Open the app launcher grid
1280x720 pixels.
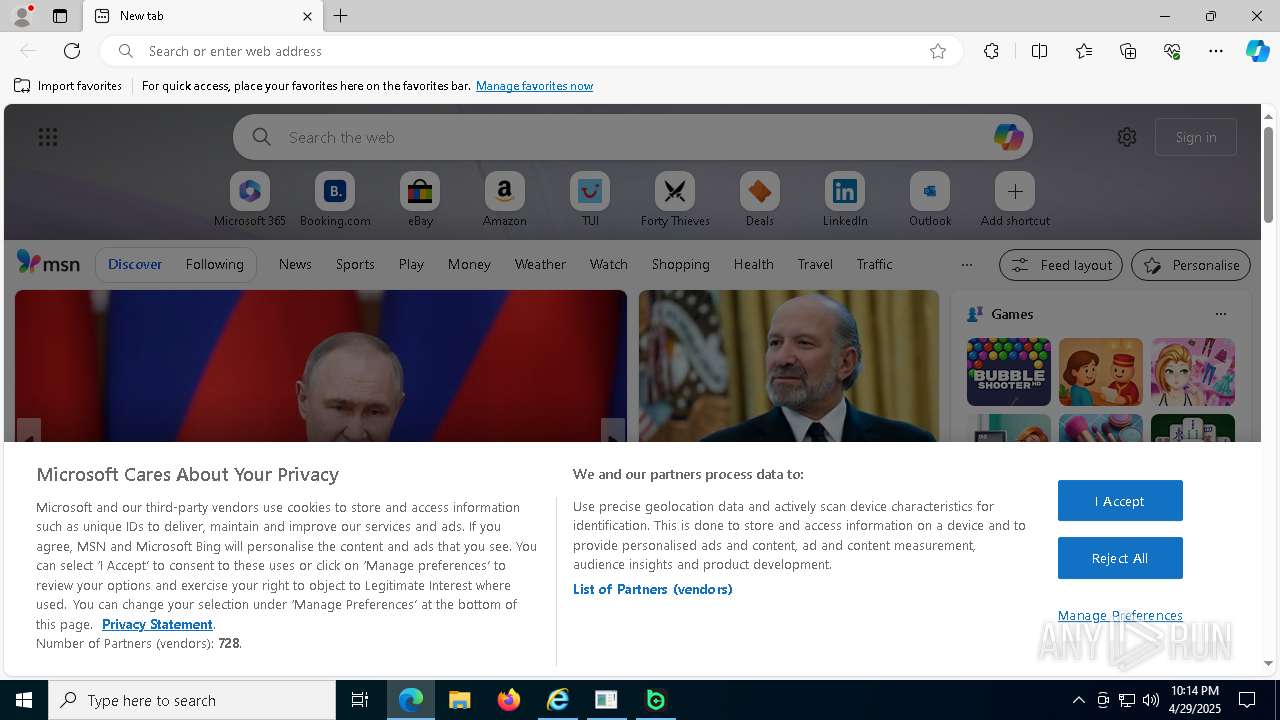pyautogui.click(x=48, y=137)
